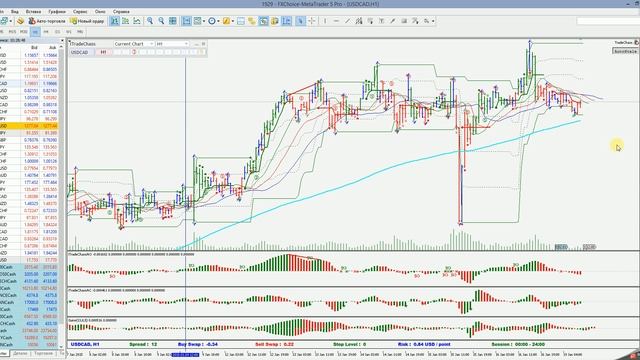Viewport: 640px width, 360px height.
Task: Open the Окно menu
Action: click(x=100, y=11)
